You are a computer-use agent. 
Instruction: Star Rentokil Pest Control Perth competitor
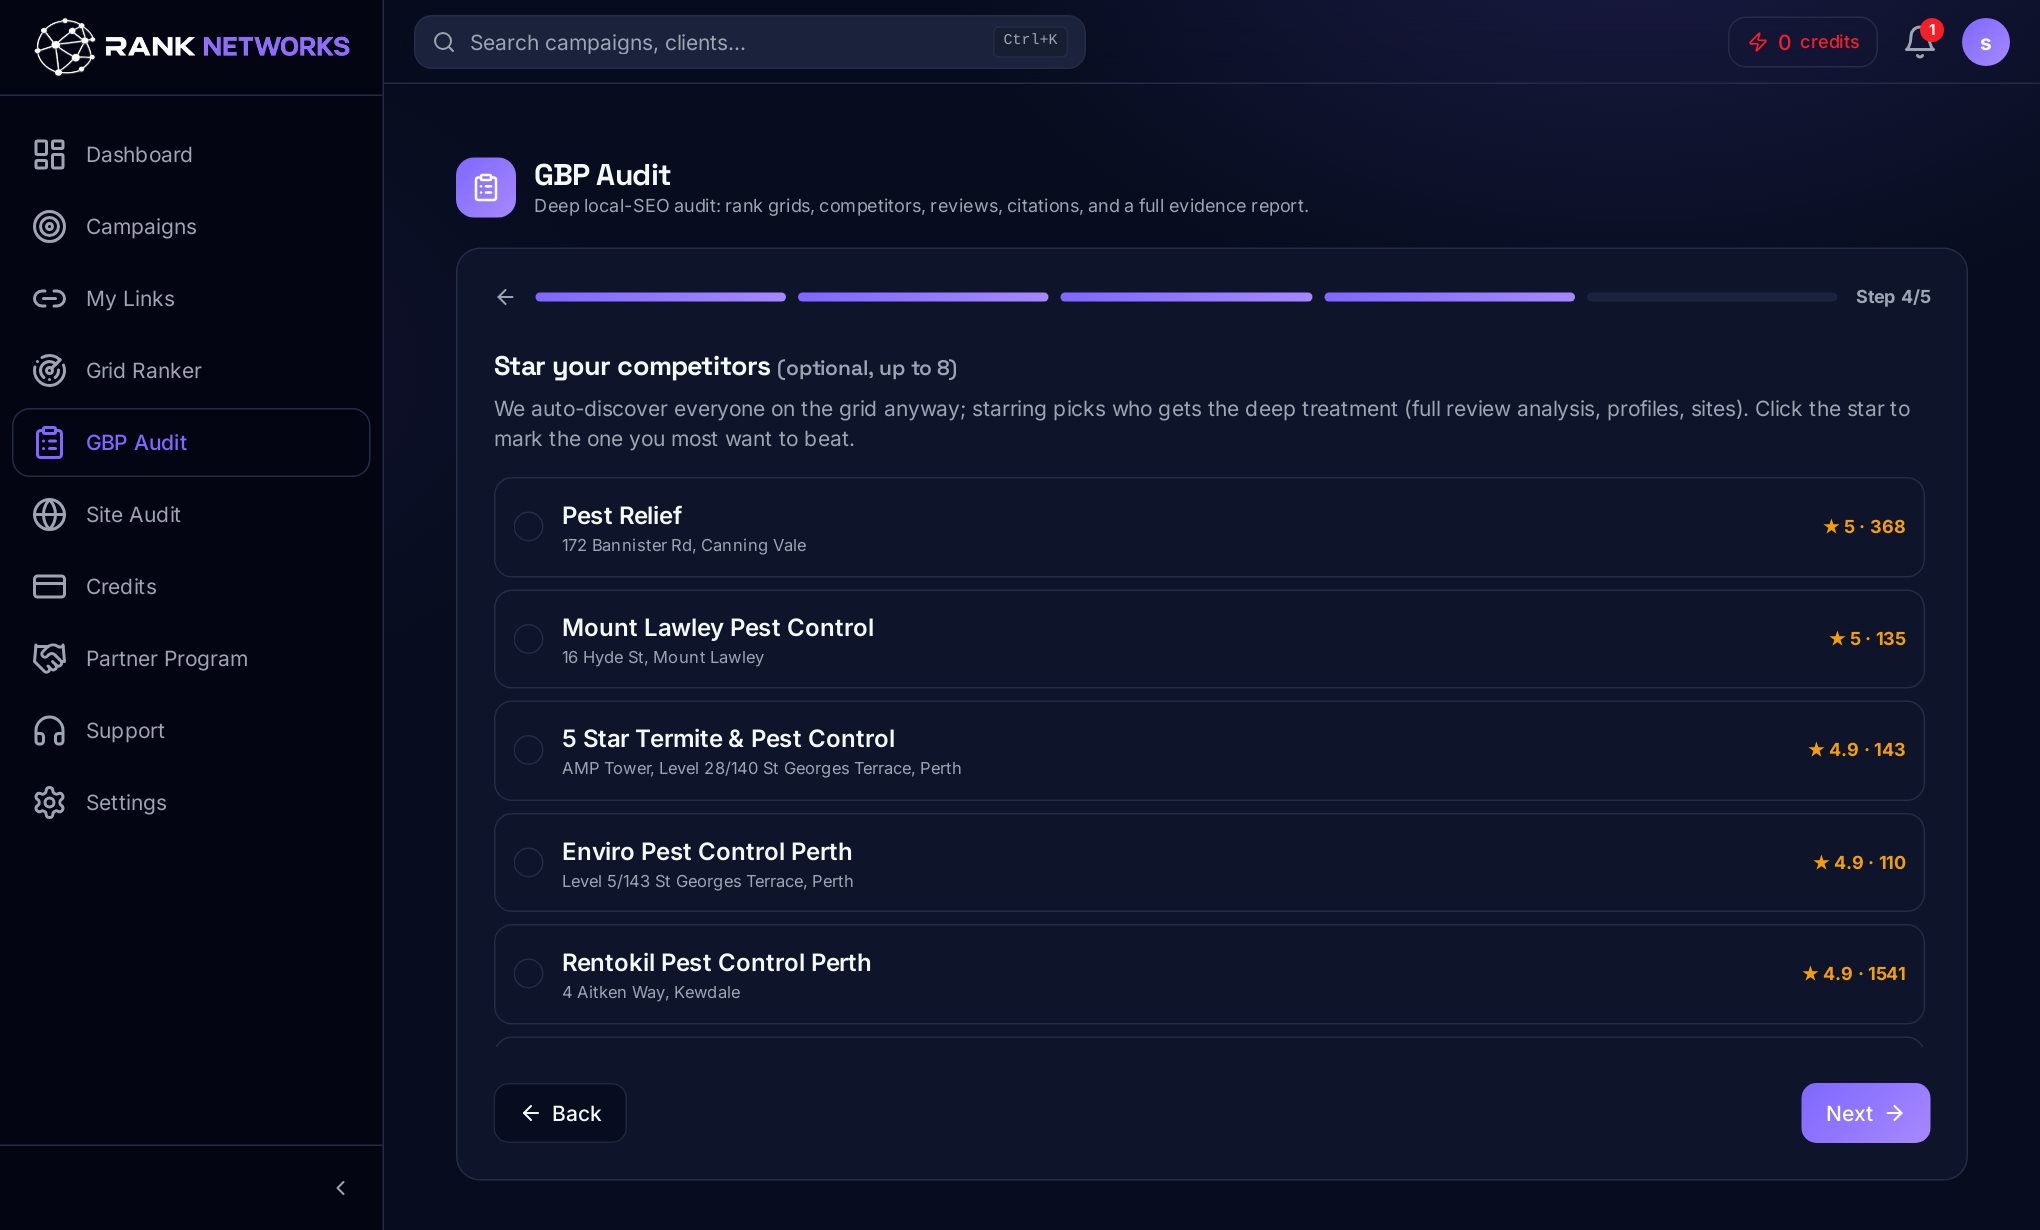click(x=528, y=973)
